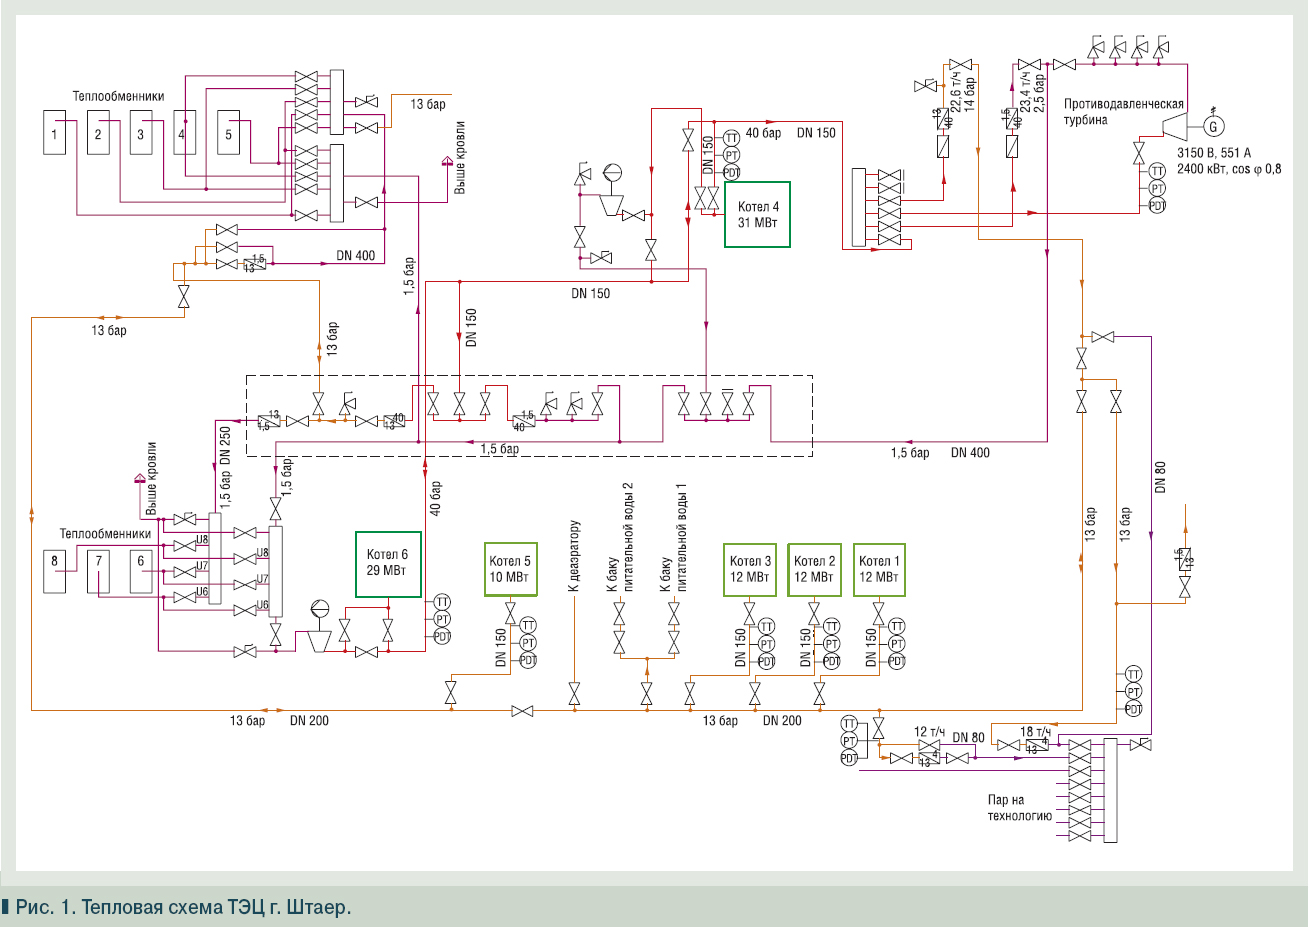Click the valve directly below Котел 3
This screenshot has width=1309, height=927.
coord(749,612)
